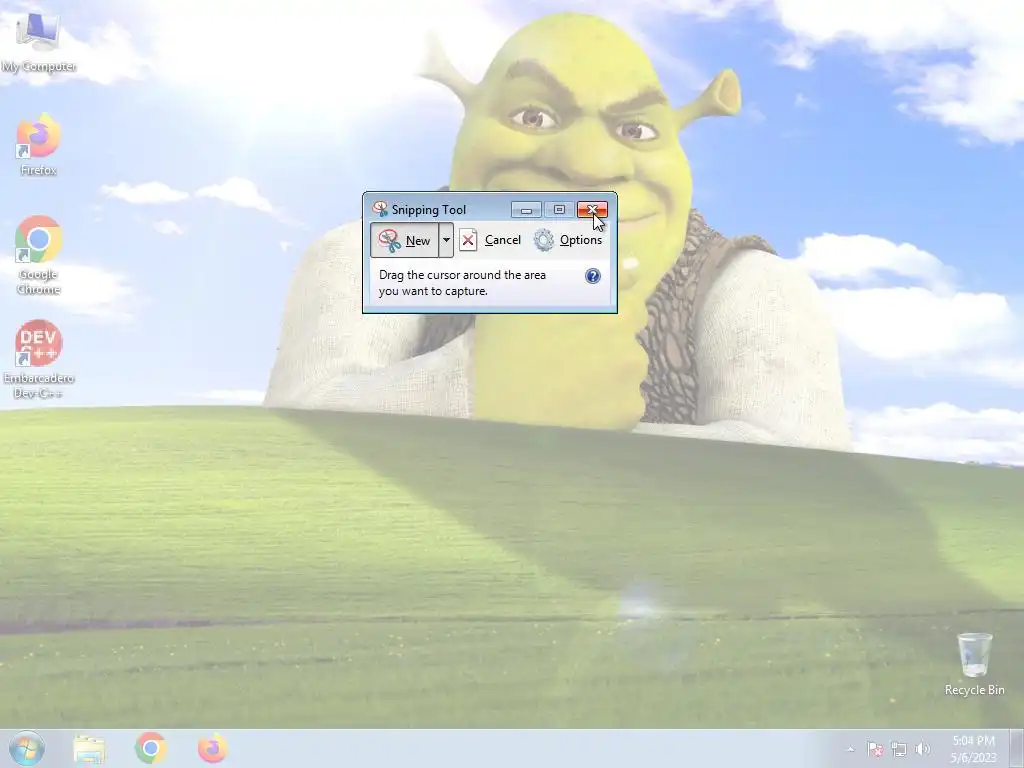This screenshot has height=768, width=1024.
Task: Close the Snipping Tool window
Action: click(x=592, y=210)
